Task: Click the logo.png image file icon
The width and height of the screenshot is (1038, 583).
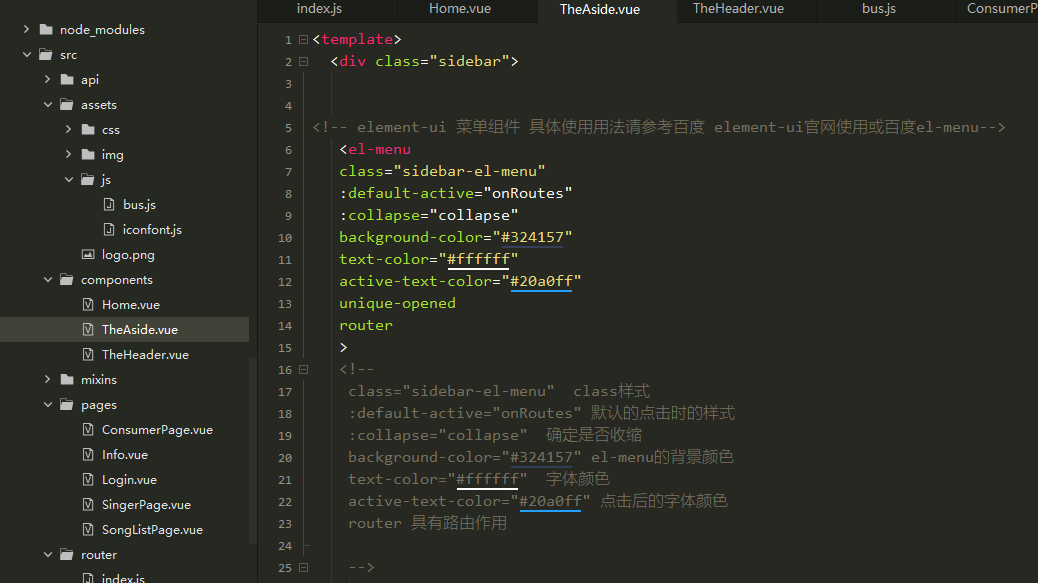Action: [x=88, y=254]
